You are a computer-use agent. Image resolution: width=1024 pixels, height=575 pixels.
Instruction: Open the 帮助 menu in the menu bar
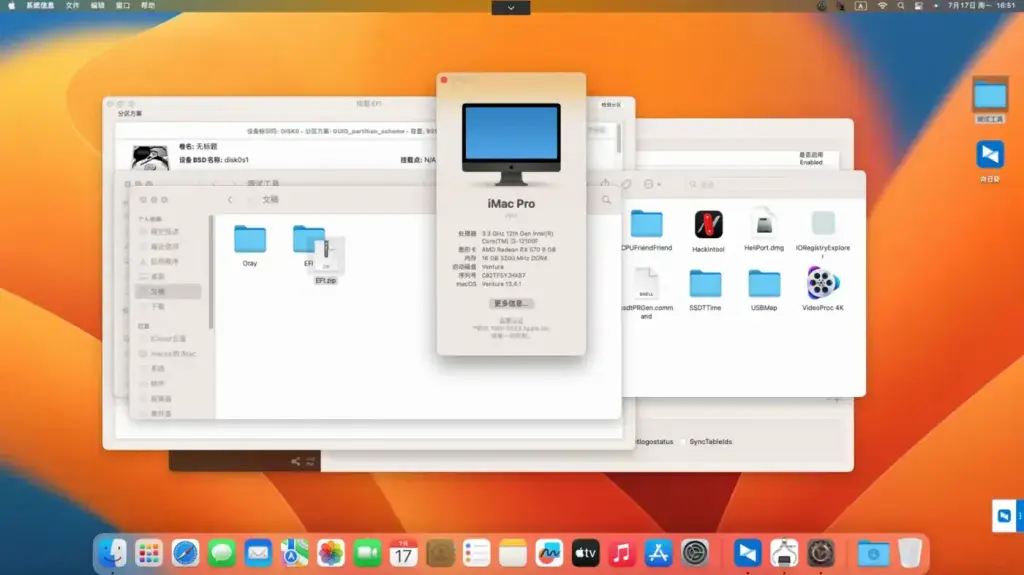tap(148, 5)
